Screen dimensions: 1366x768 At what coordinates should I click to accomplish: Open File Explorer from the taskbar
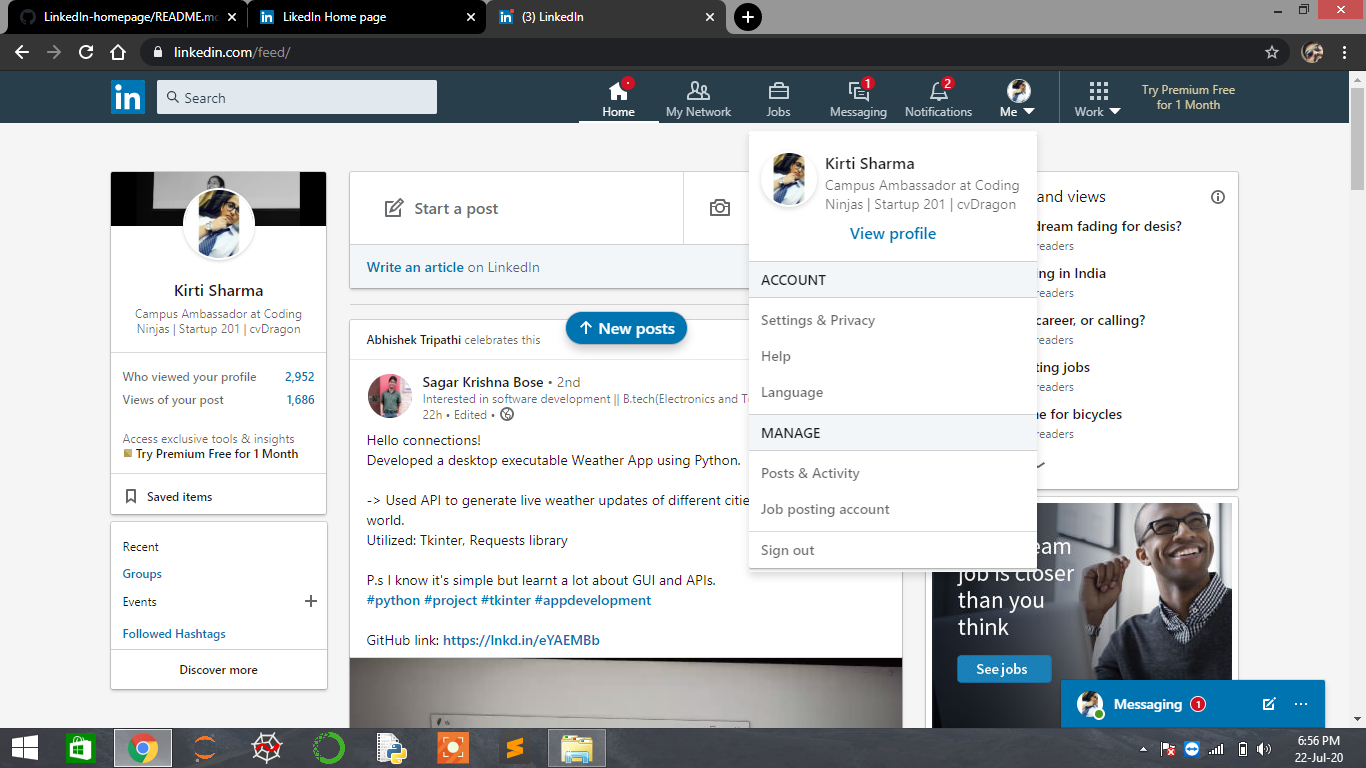577,748
